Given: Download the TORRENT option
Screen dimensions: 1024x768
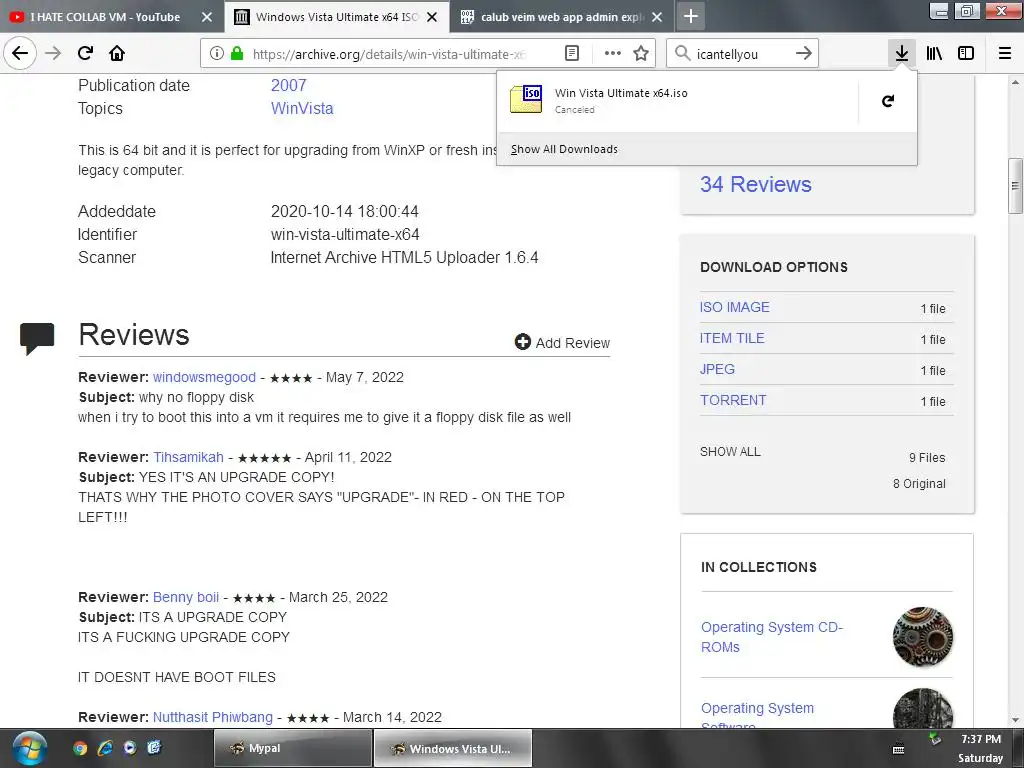Looking at the screenshot, I should 733,400.
